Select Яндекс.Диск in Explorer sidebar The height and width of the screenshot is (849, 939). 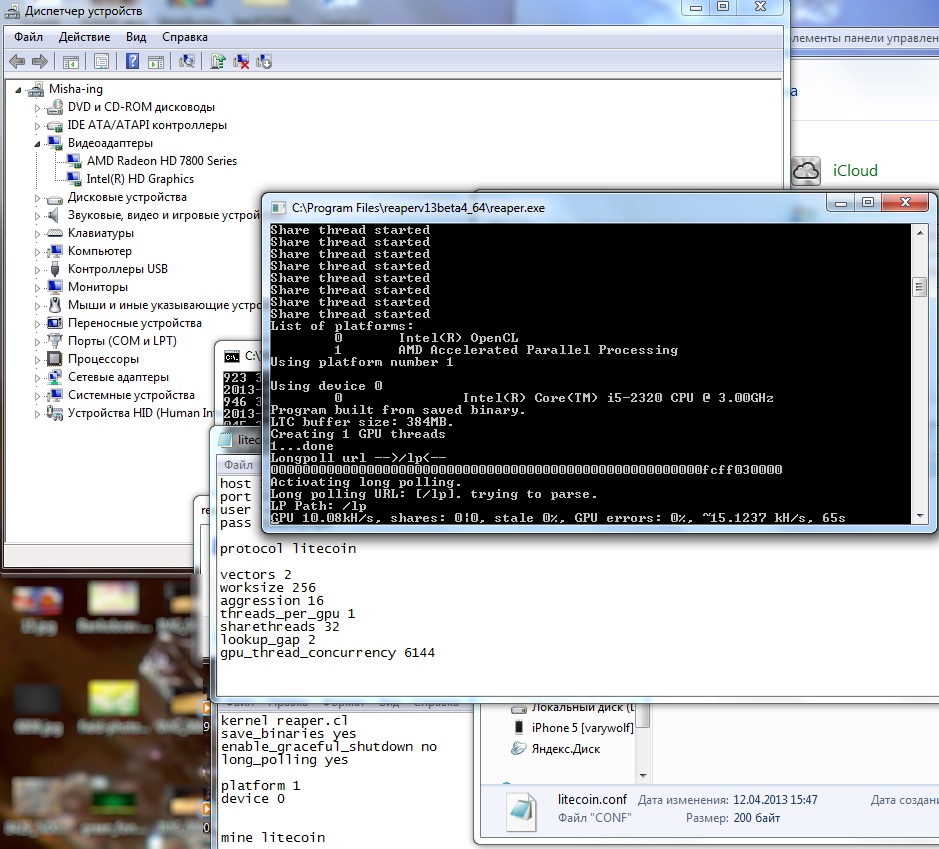(x=565, y=749)
